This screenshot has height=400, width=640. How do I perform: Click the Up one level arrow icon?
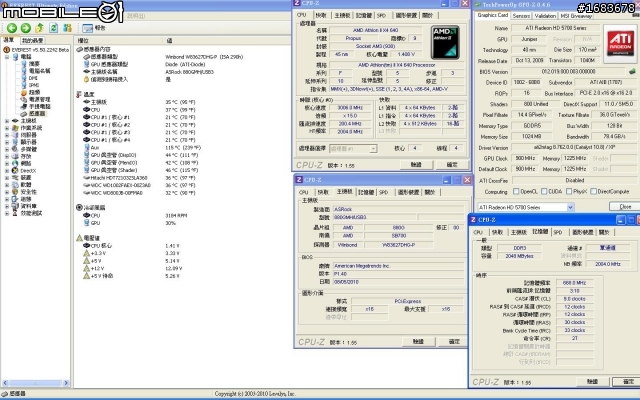(x=40, y=28)
